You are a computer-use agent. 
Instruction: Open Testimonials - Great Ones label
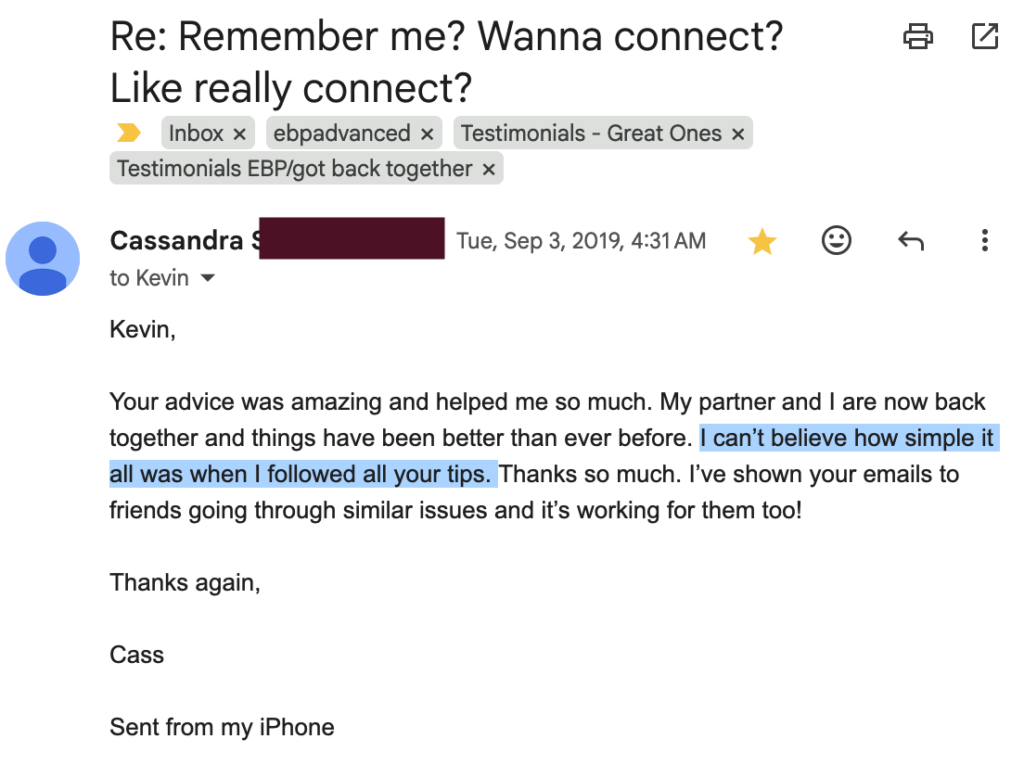coord(591,133)
